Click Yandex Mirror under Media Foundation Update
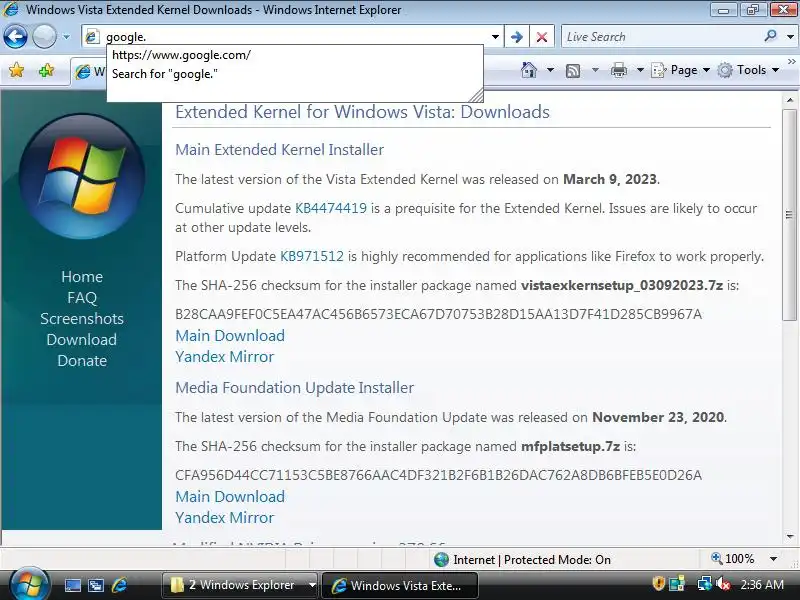 pyautogui.click(x=224, y=517)
